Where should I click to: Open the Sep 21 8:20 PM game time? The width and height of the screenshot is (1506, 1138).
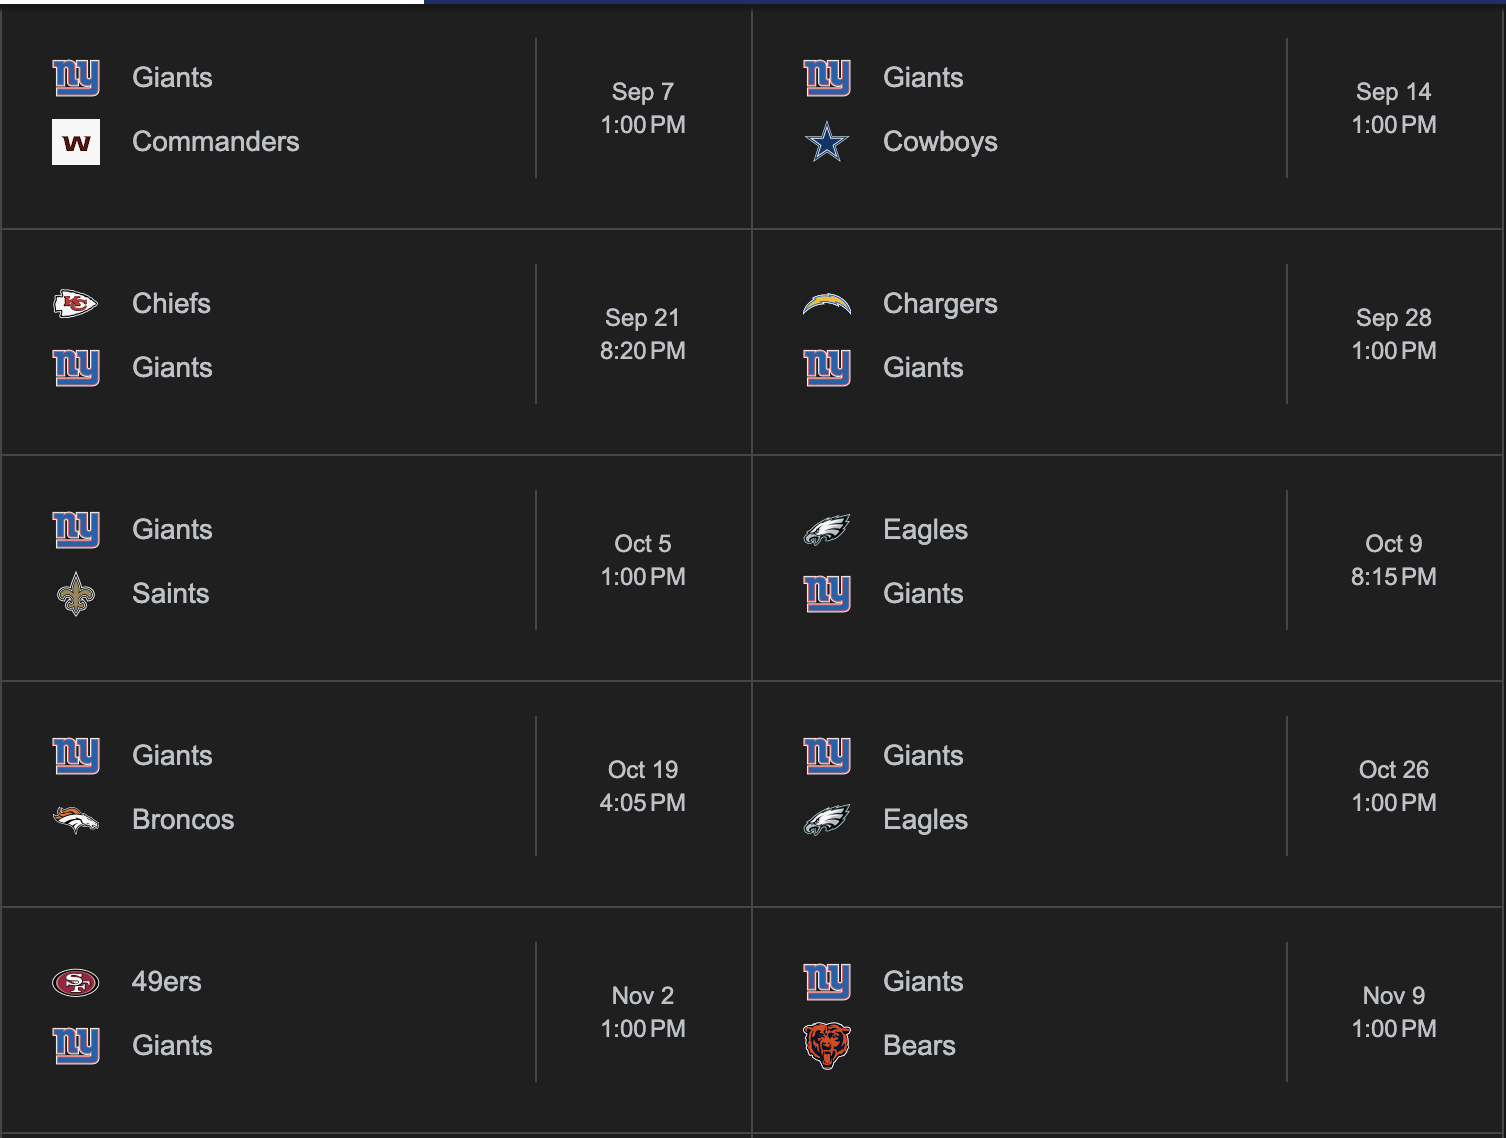coord(643,334)
